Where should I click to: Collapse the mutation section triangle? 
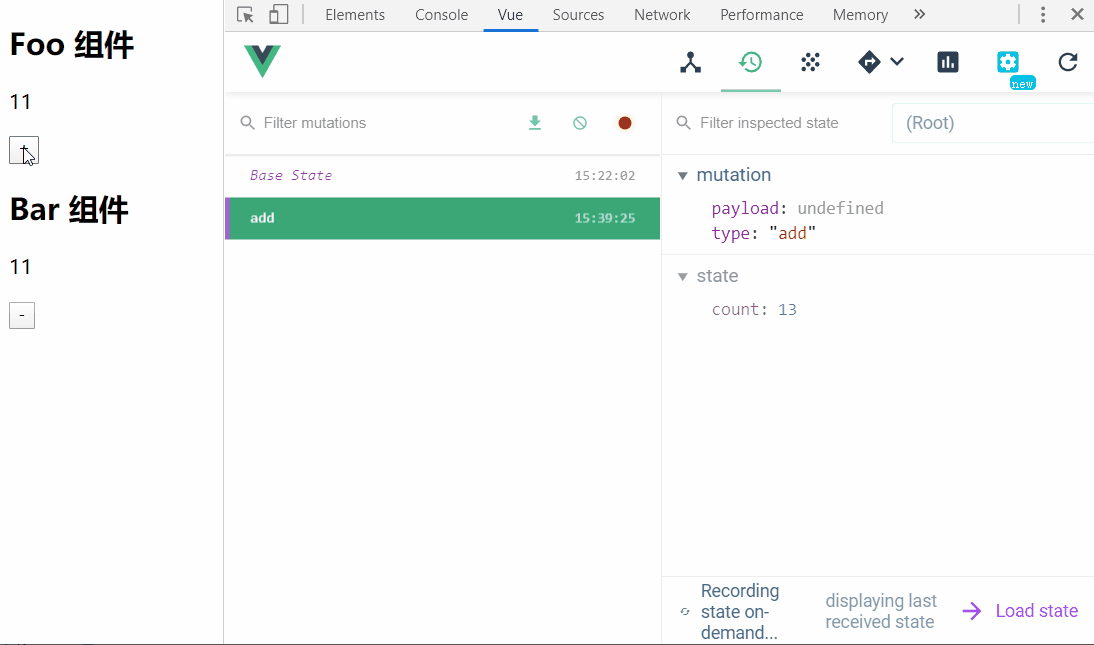tap(683, 176)
